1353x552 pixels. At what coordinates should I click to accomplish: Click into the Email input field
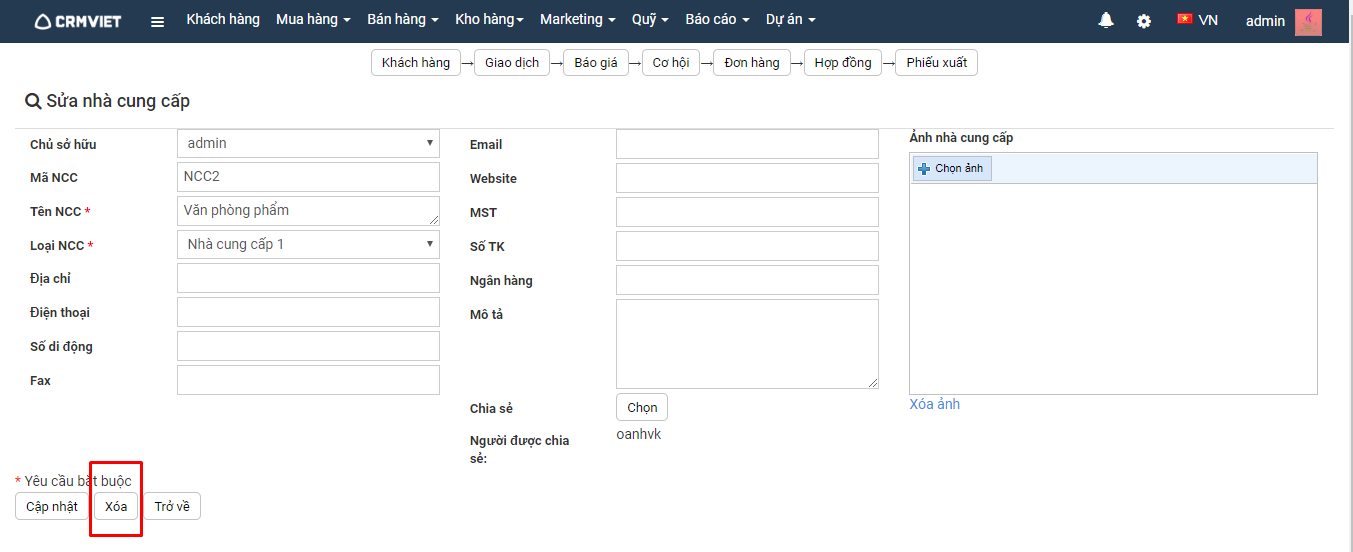pyautogui.click(x=747, y=144)
